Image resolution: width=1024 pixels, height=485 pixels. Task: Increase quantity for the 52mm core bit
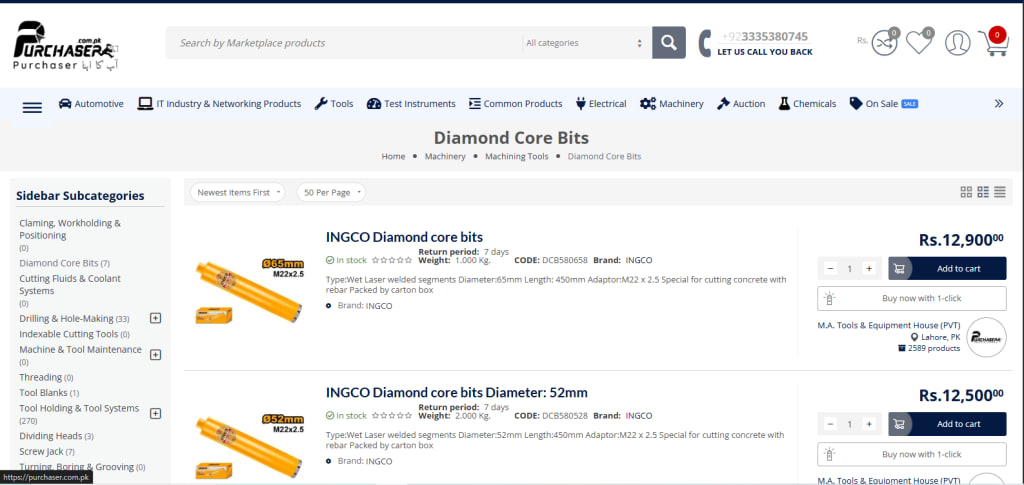point(869,424)
